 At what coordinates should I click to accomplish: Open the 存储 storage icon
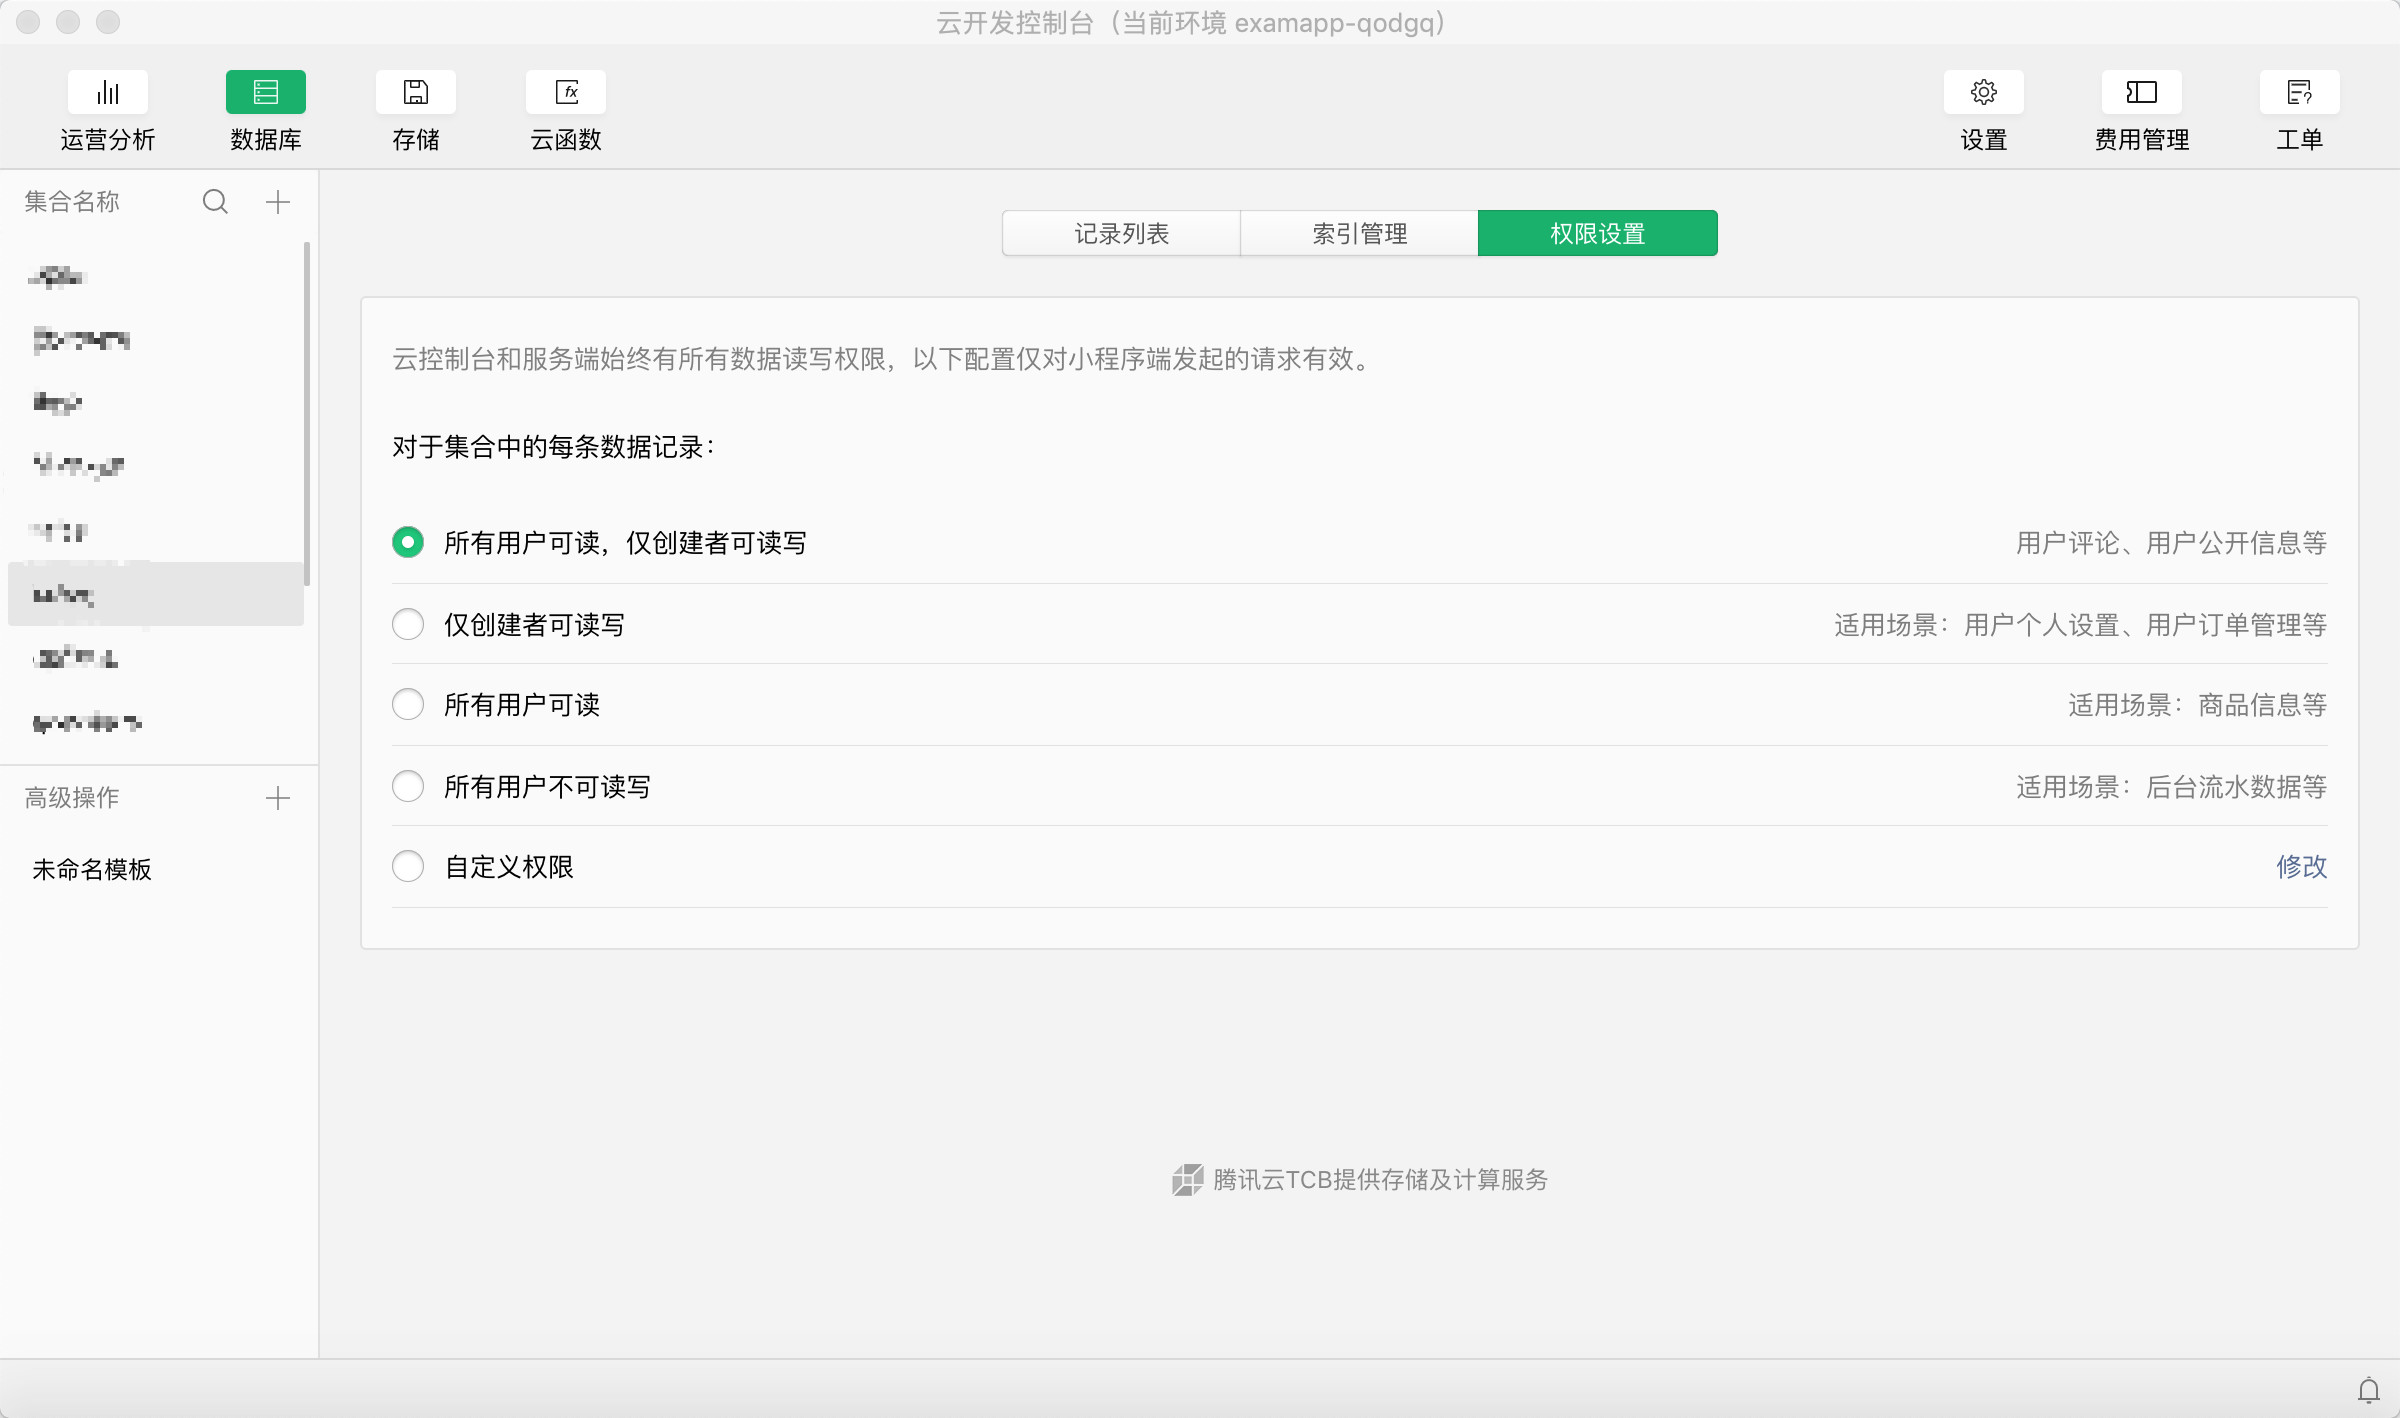415,93
